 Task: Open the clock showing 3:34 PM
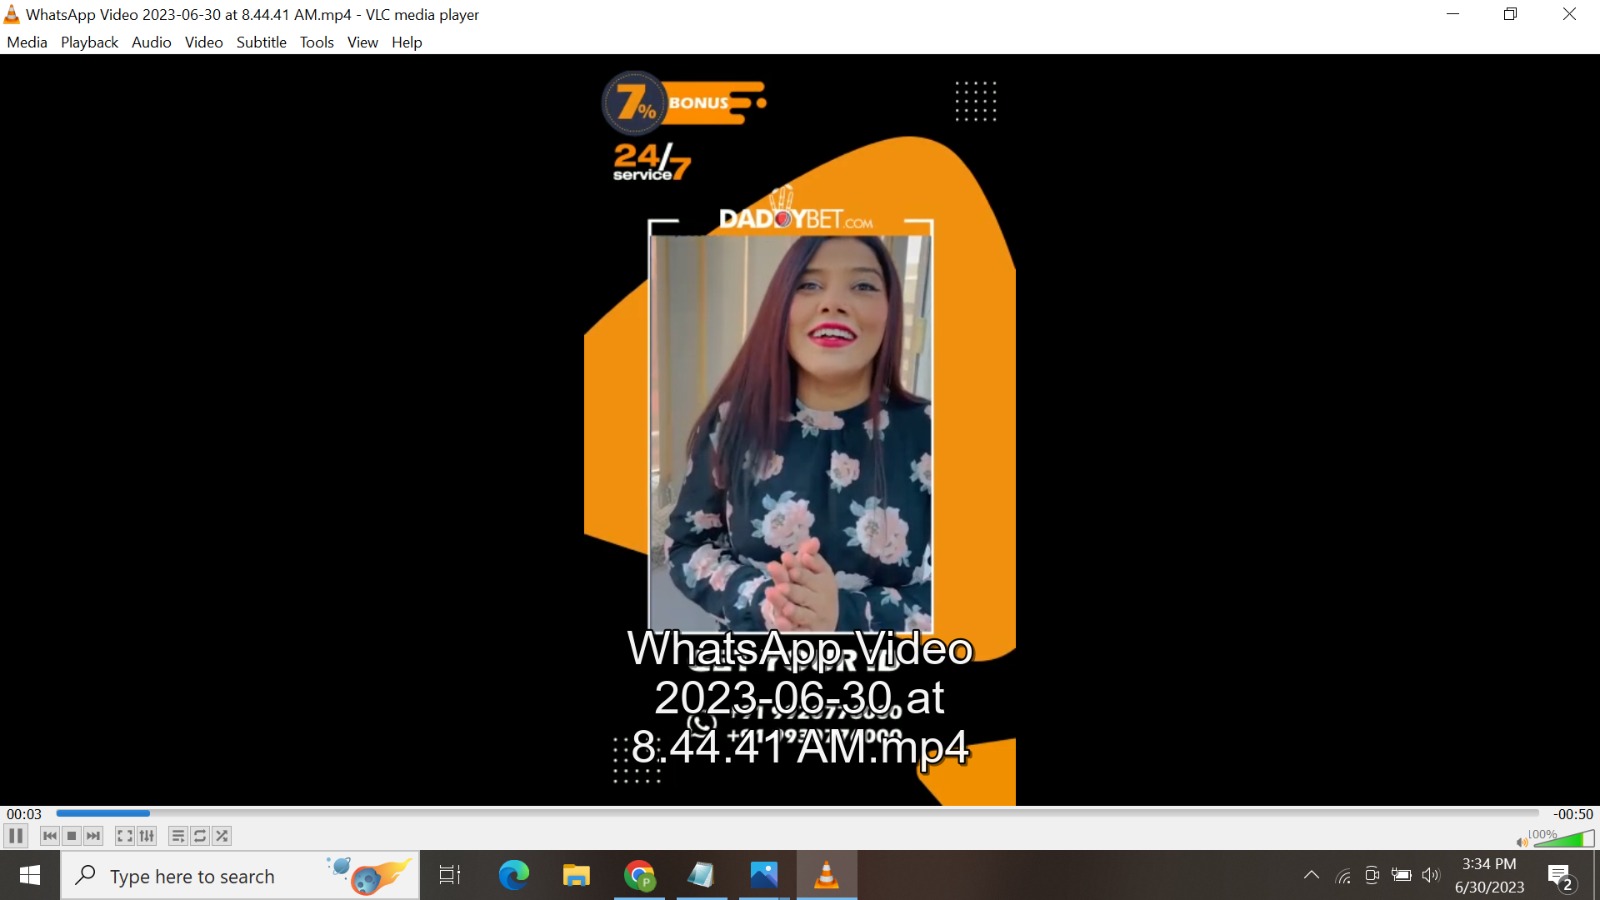click(x=1489, y=876)
